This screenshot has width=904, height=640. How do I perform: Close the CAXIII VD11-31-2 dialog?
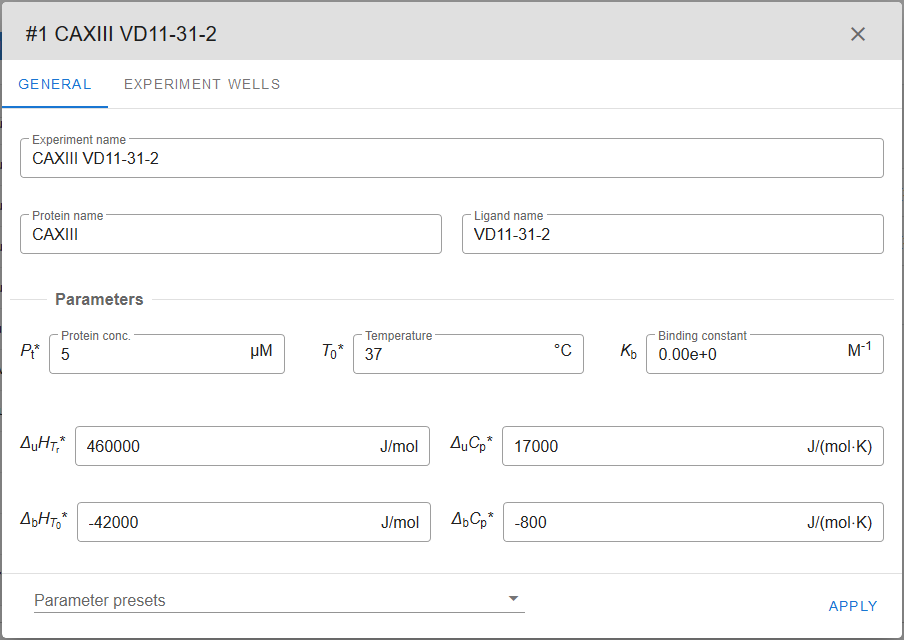coord(857,34)
